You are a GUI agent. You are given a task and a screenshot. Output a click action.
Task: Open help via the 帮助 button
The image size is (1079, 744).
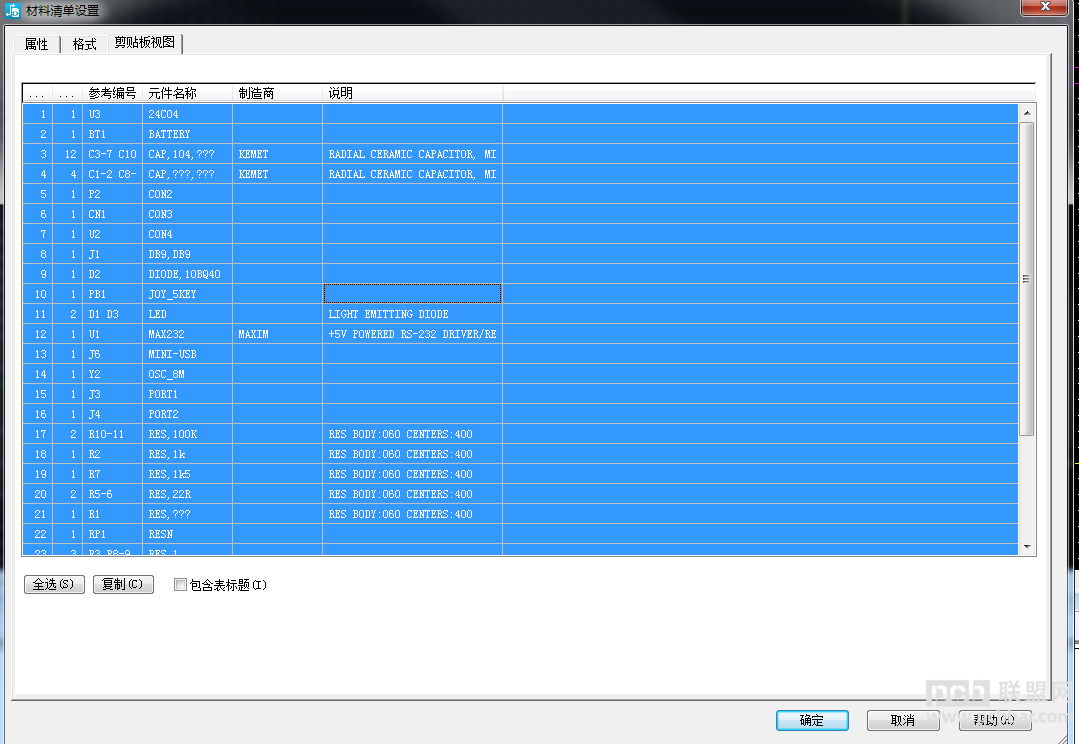[994, 720]
